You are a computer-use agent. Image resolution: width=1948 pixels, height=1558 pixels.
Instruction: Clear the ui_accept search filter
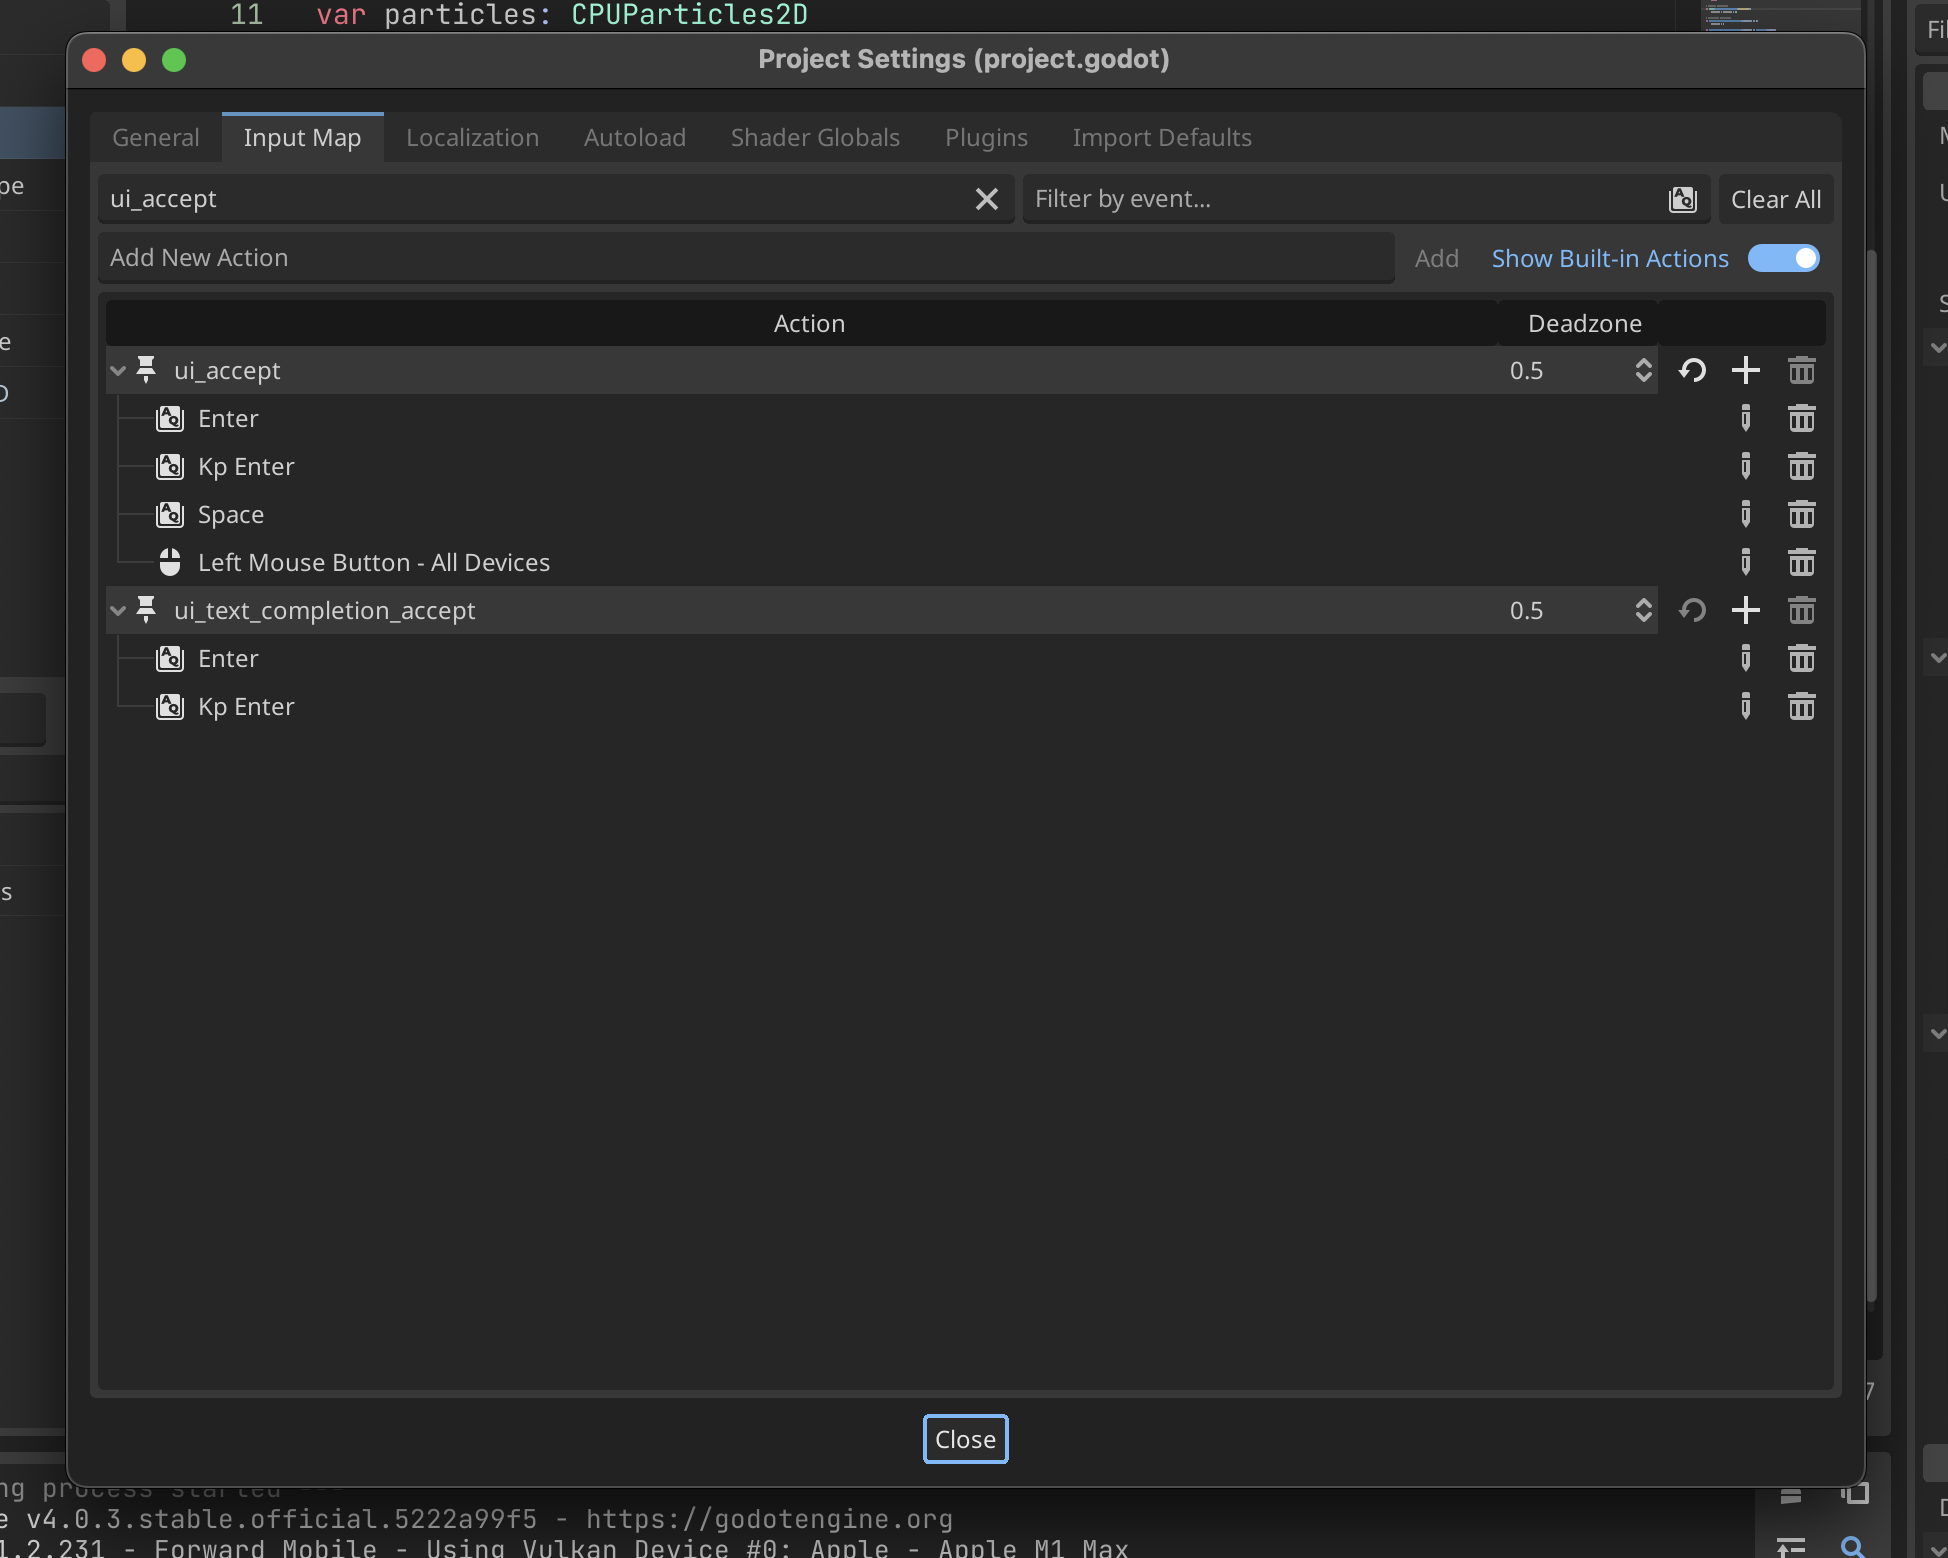coord(987,199)
